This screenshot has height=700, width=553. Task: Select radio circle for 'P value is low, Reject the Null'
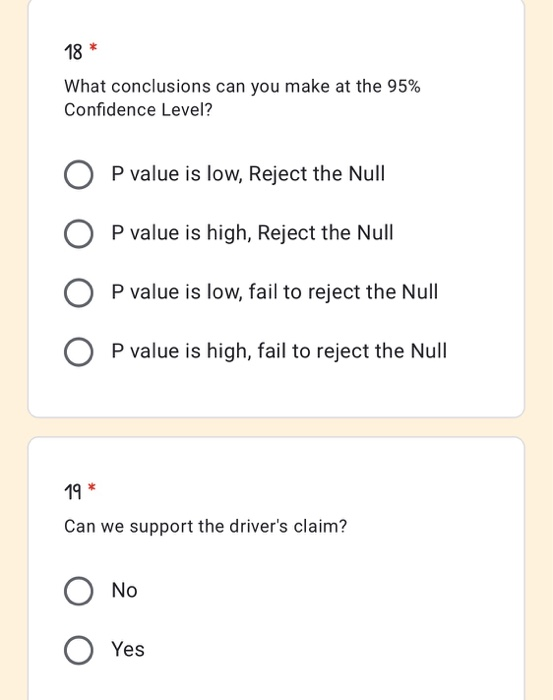pyautogui.click(x=79, y=174)
